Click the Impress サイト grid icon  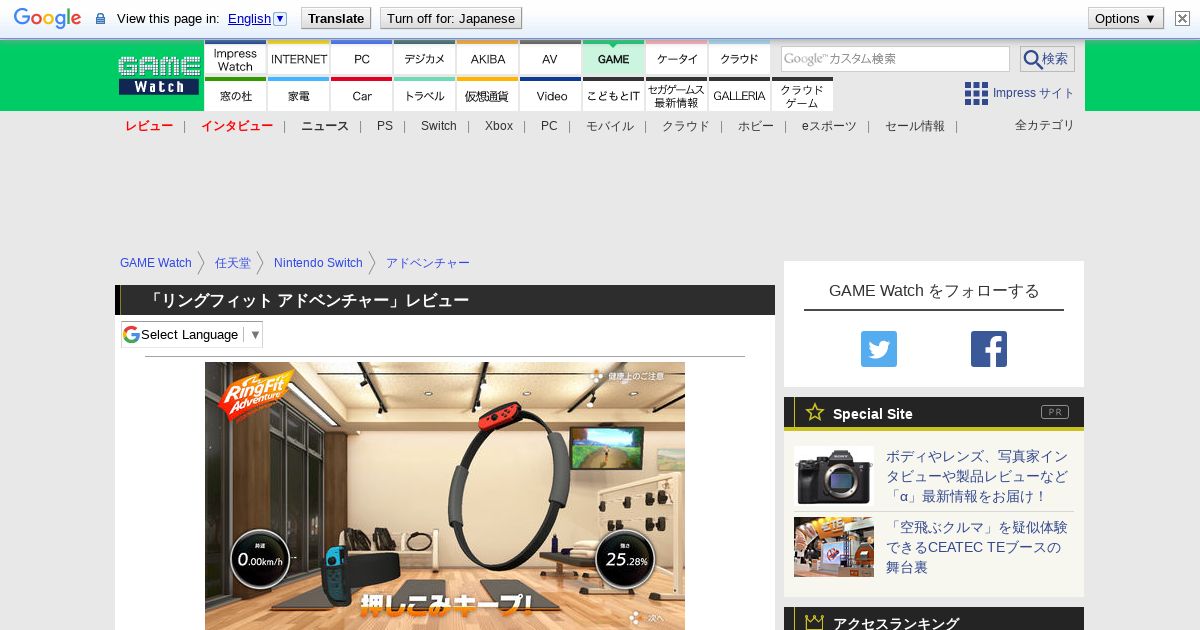tap(976, 93)
